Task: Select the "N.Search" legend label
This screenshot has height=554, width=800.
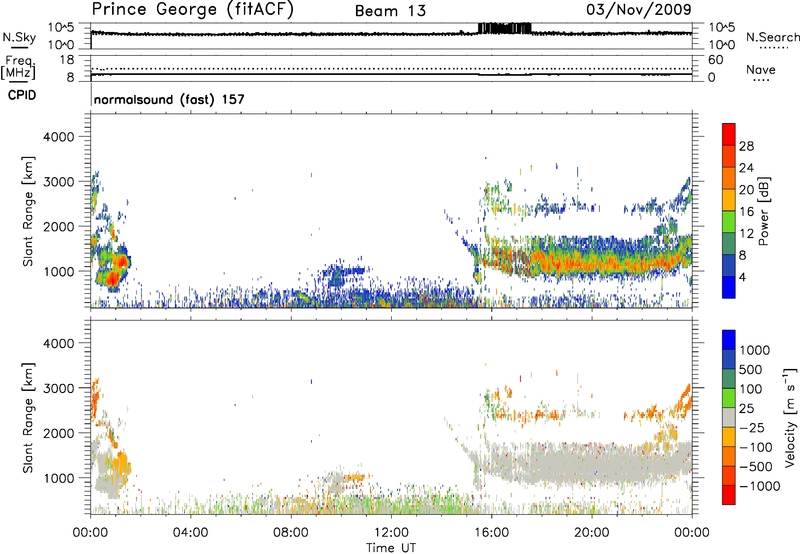Action: (x=773, y=37)
